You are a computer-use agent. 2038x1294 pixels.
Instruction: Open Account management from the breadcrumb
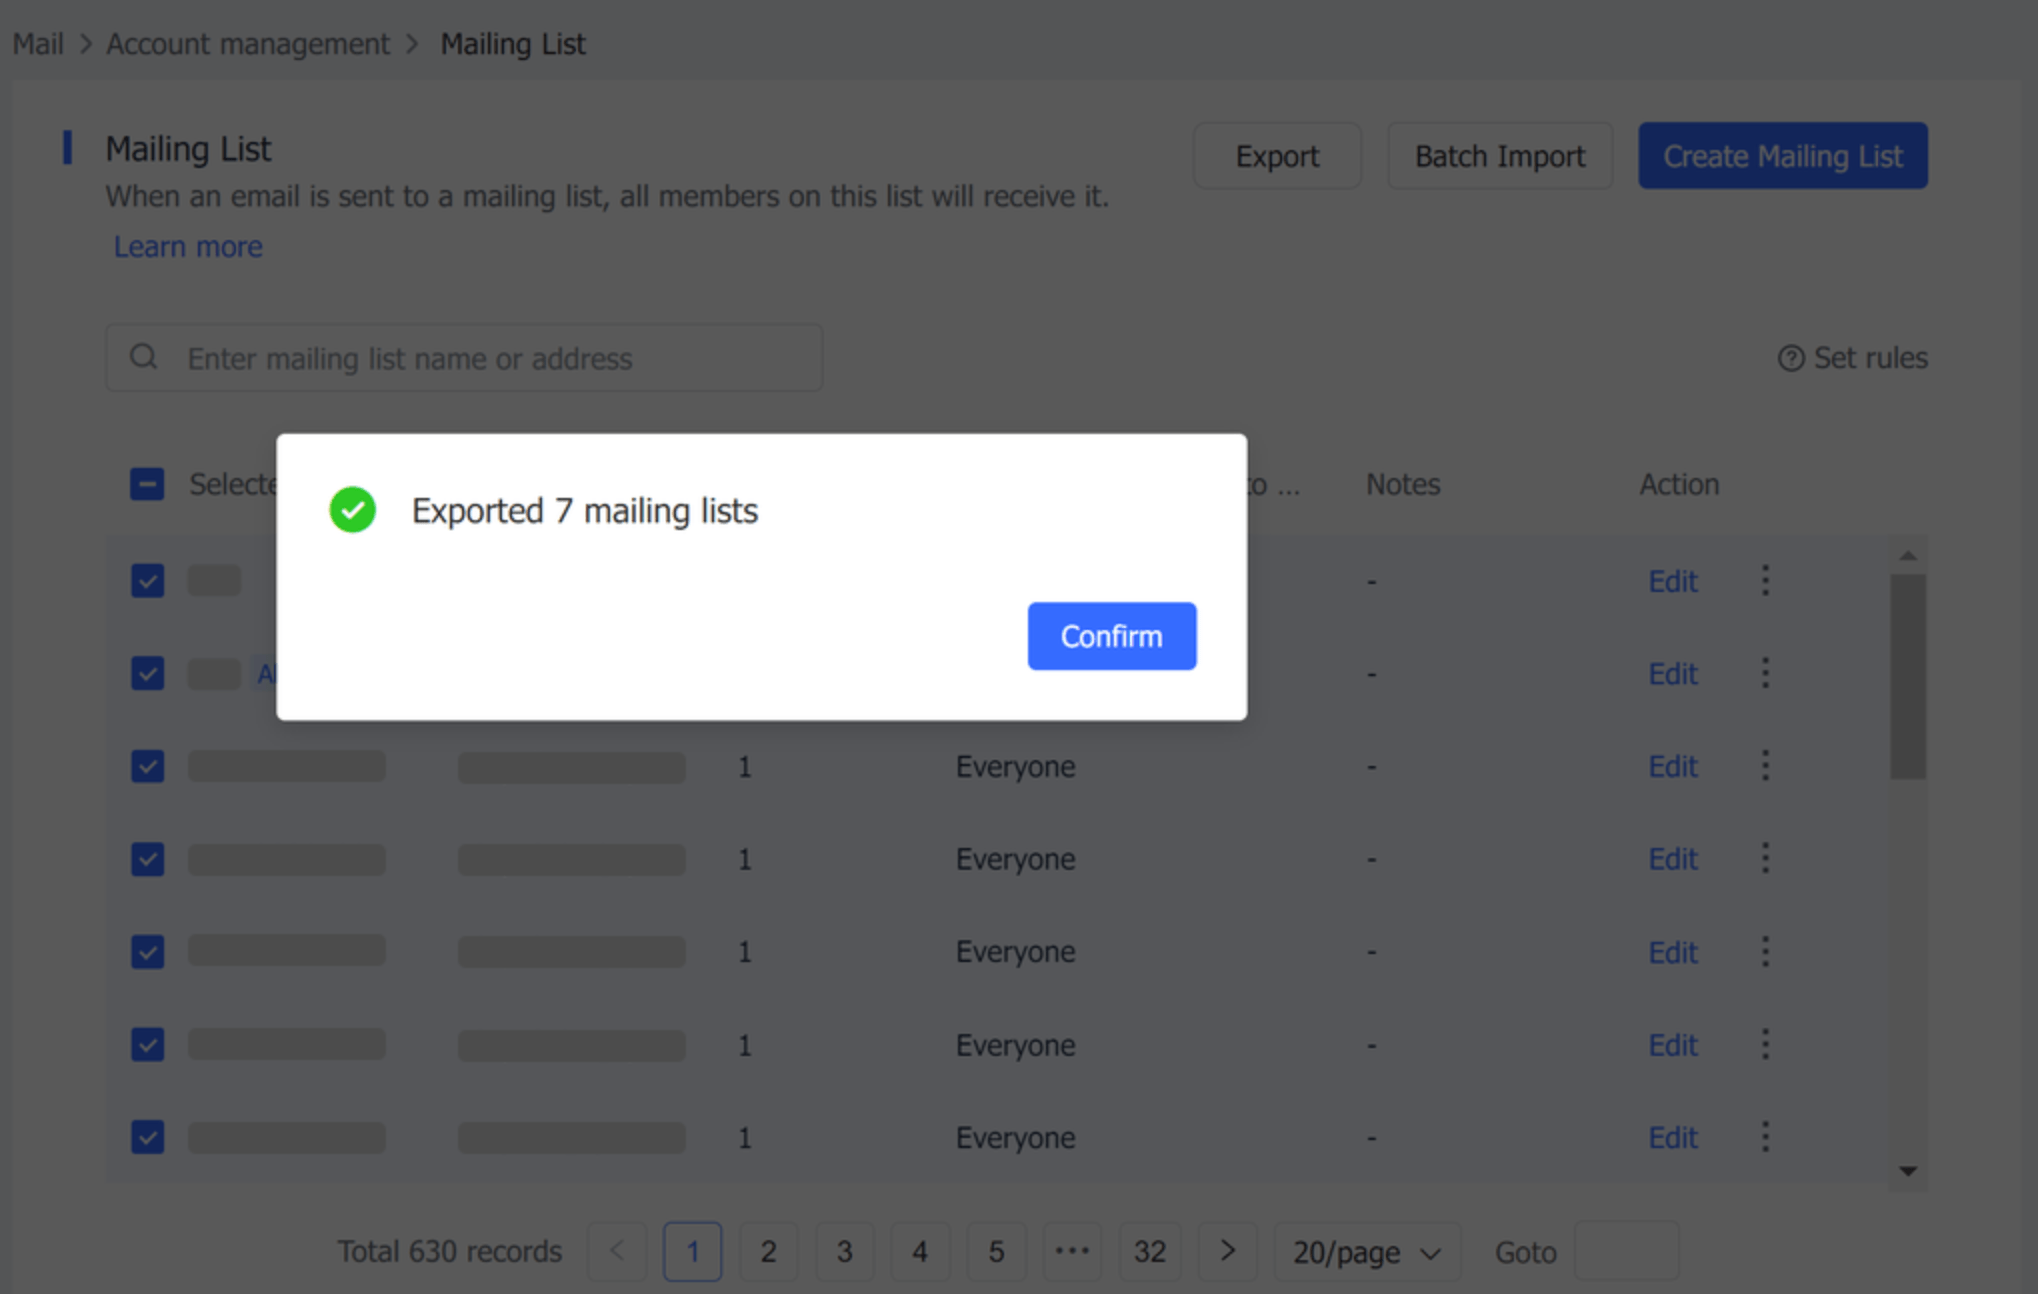248,43
